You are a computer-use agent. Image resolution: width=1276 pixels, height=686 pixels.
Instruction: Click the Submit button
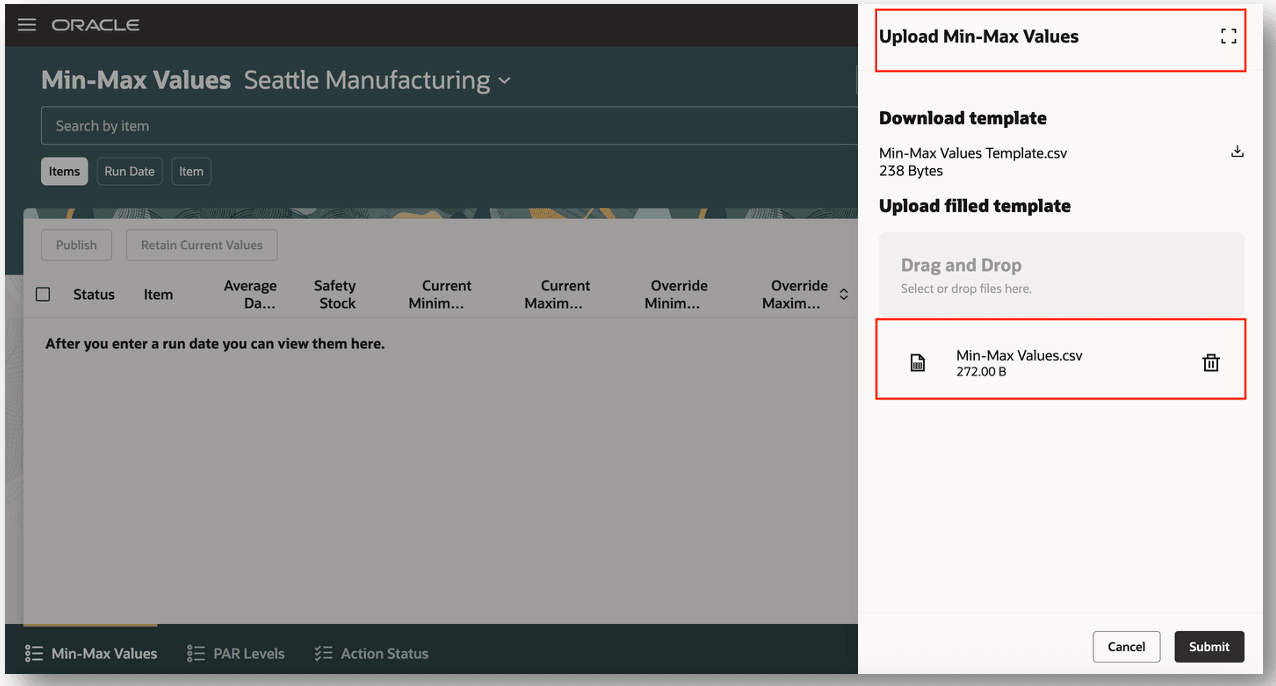click(x=1208, y=647)
